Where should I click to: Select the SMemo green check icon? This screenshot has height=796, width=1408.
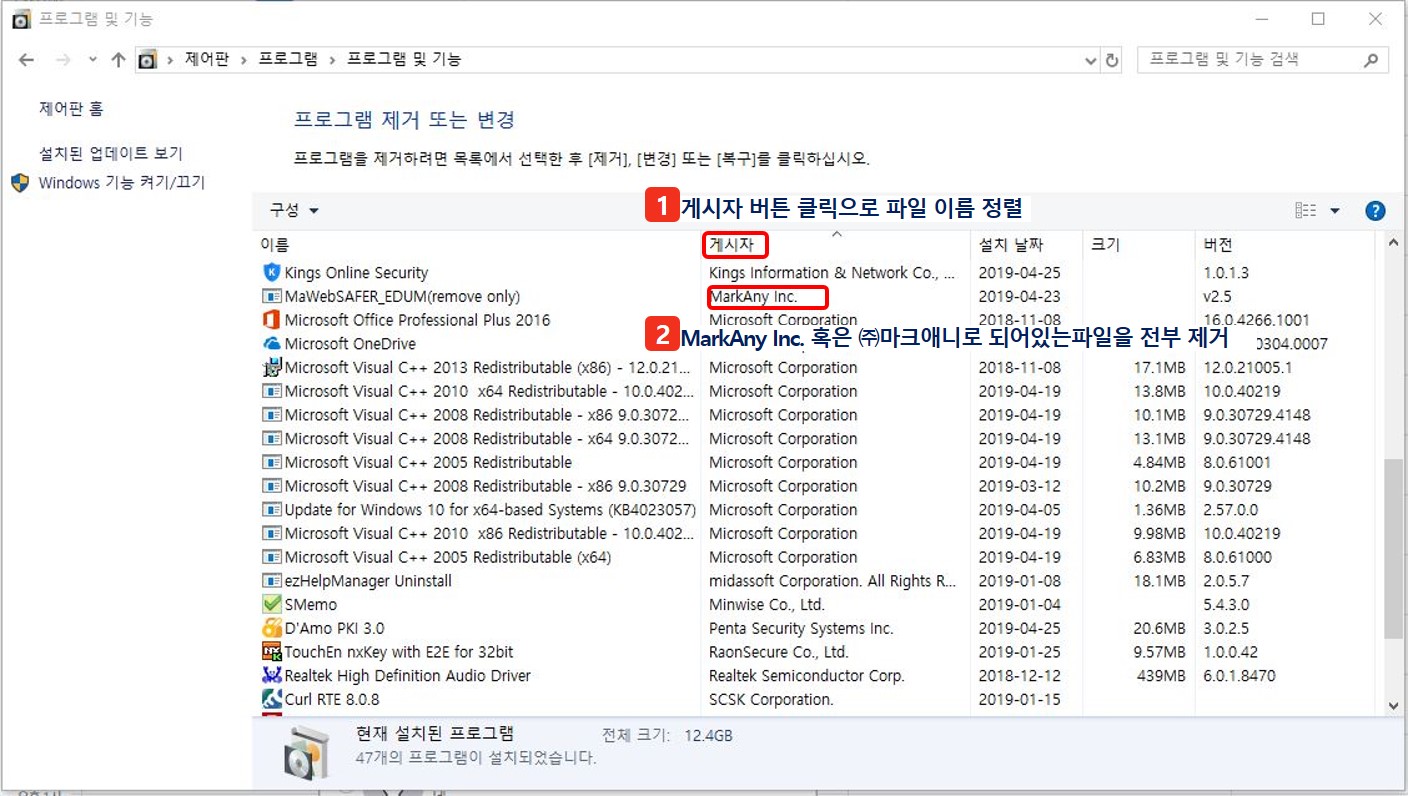click(x=272, y=604)
